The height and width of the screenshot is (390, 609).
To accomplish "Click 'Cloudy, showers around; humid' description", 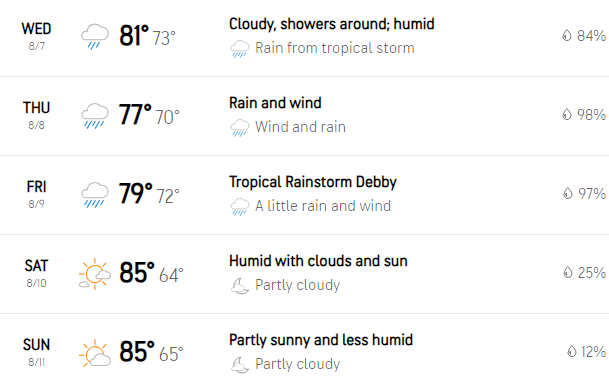I will click(x=332, y=24).
